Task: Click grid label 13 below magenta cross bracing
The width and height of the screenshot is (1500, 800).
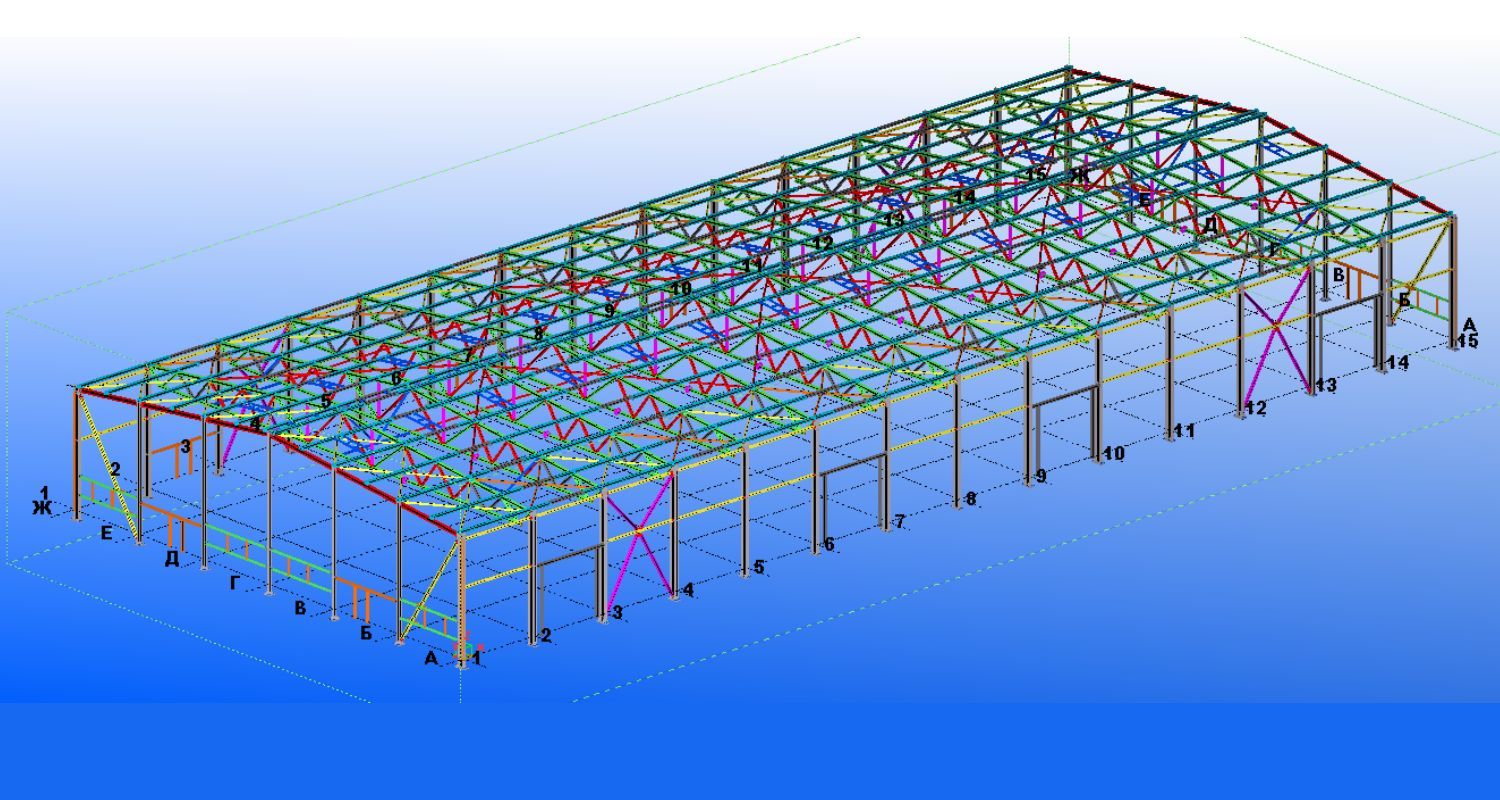Action: (x=1326, y=385)
